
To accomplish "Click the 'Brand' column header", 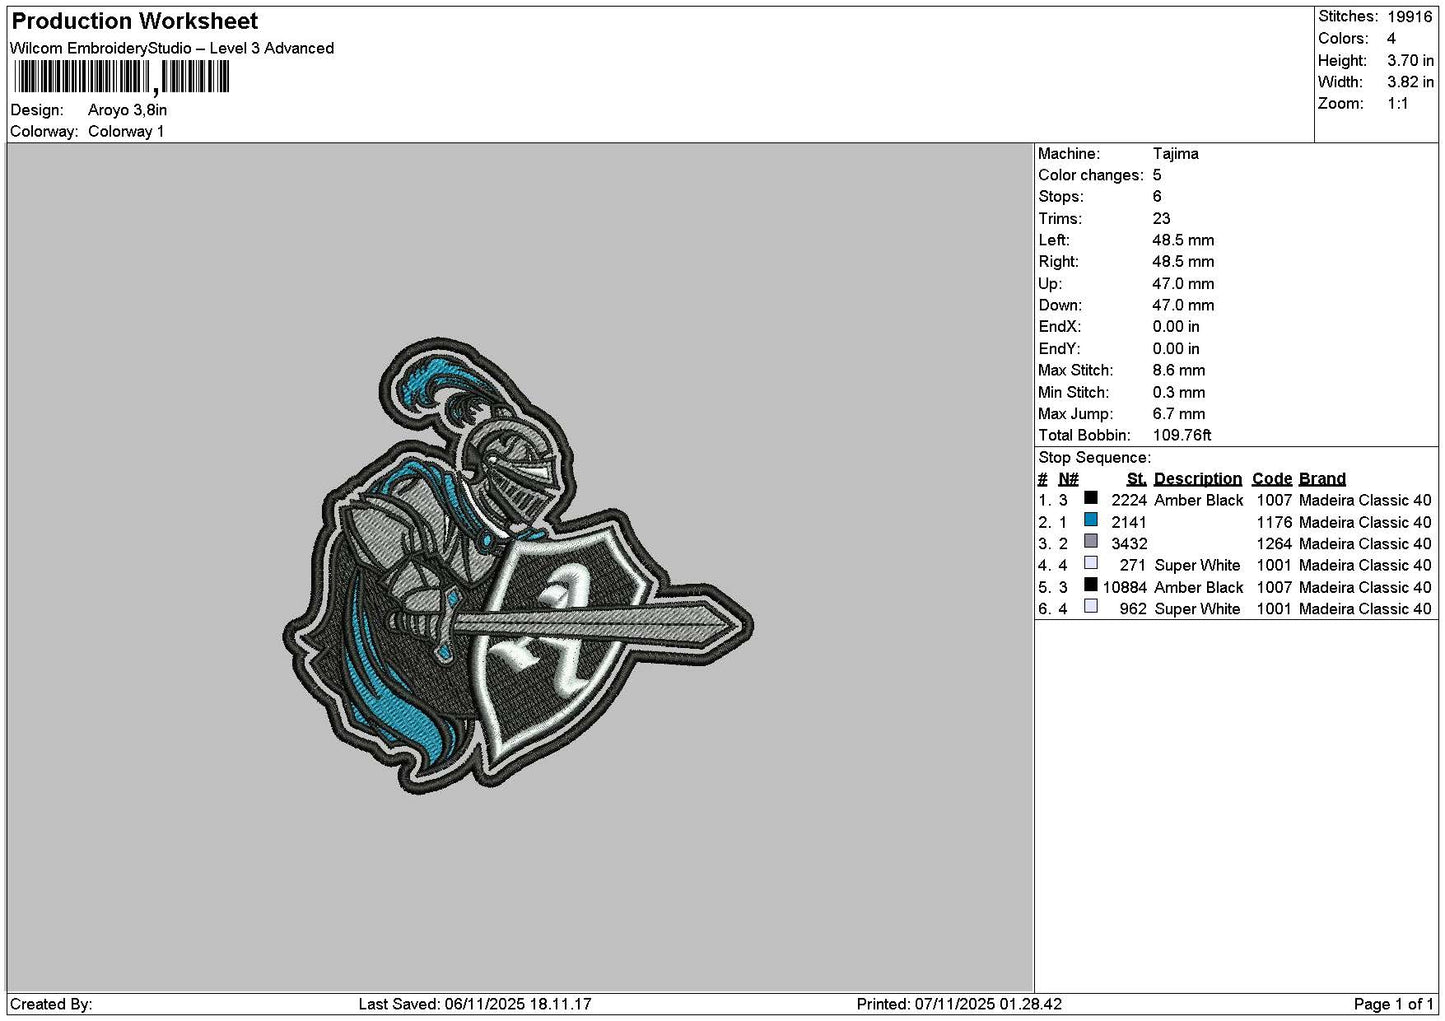I will click(x=1322, y=479).
